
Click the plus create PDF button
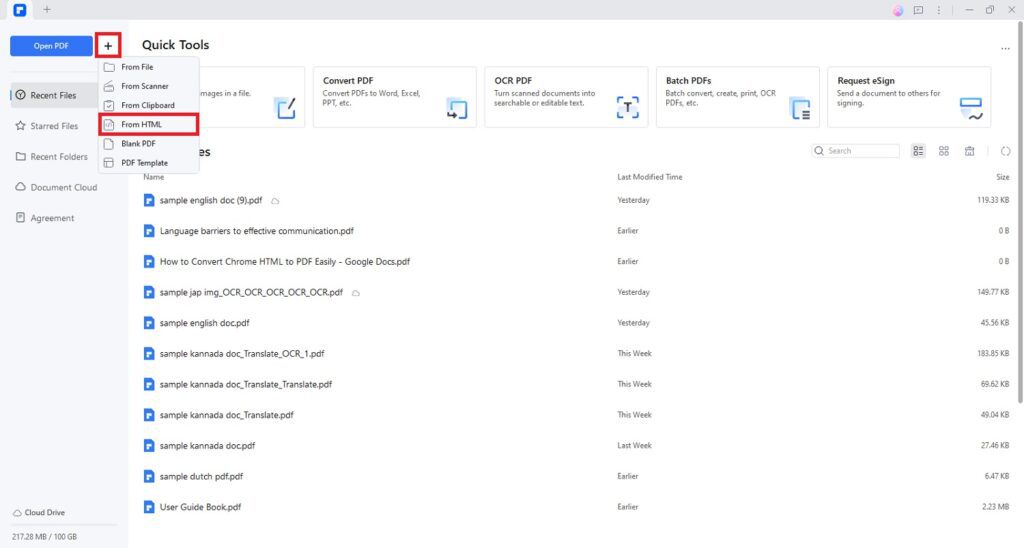click(x=108, y=46)
